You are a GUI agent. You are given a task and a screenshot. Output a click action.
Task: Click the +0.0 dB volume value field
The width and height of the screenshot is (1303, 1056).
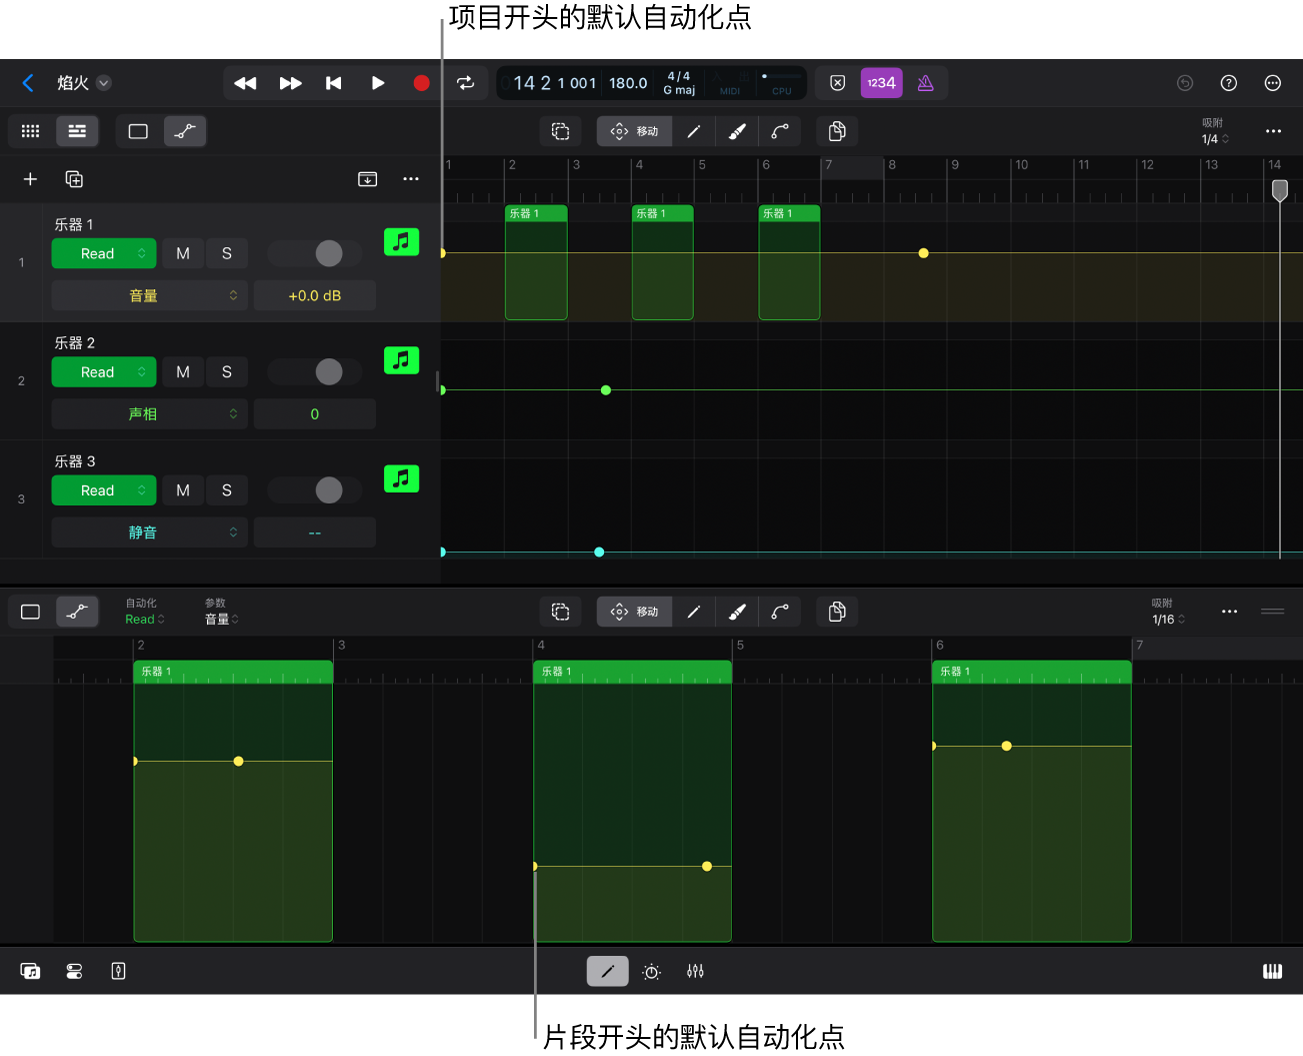[315, 296]
